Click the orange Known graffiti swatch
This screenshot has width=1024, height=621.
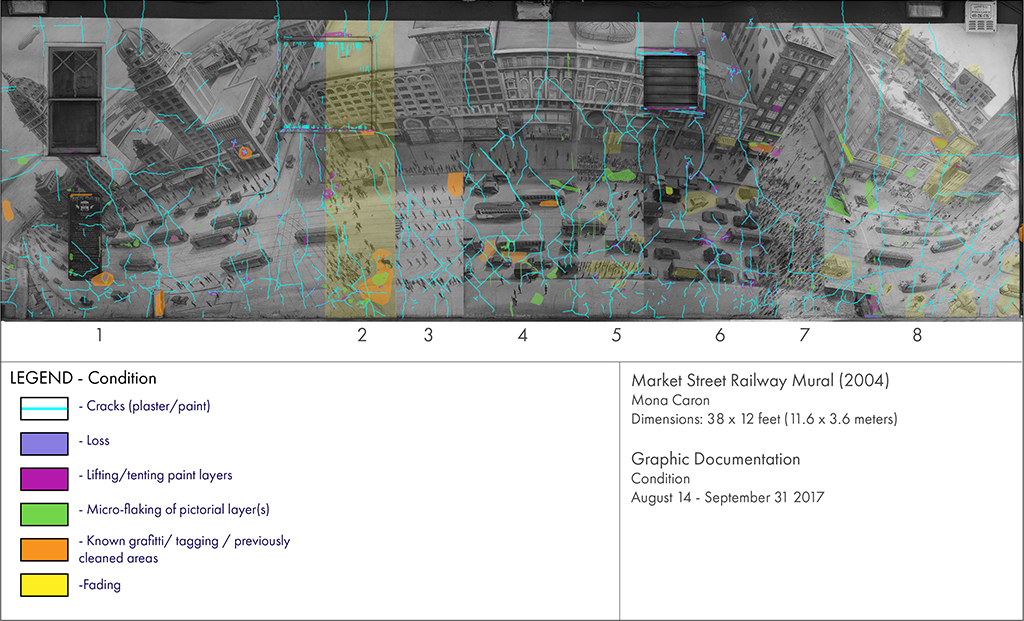click(45, 549)
